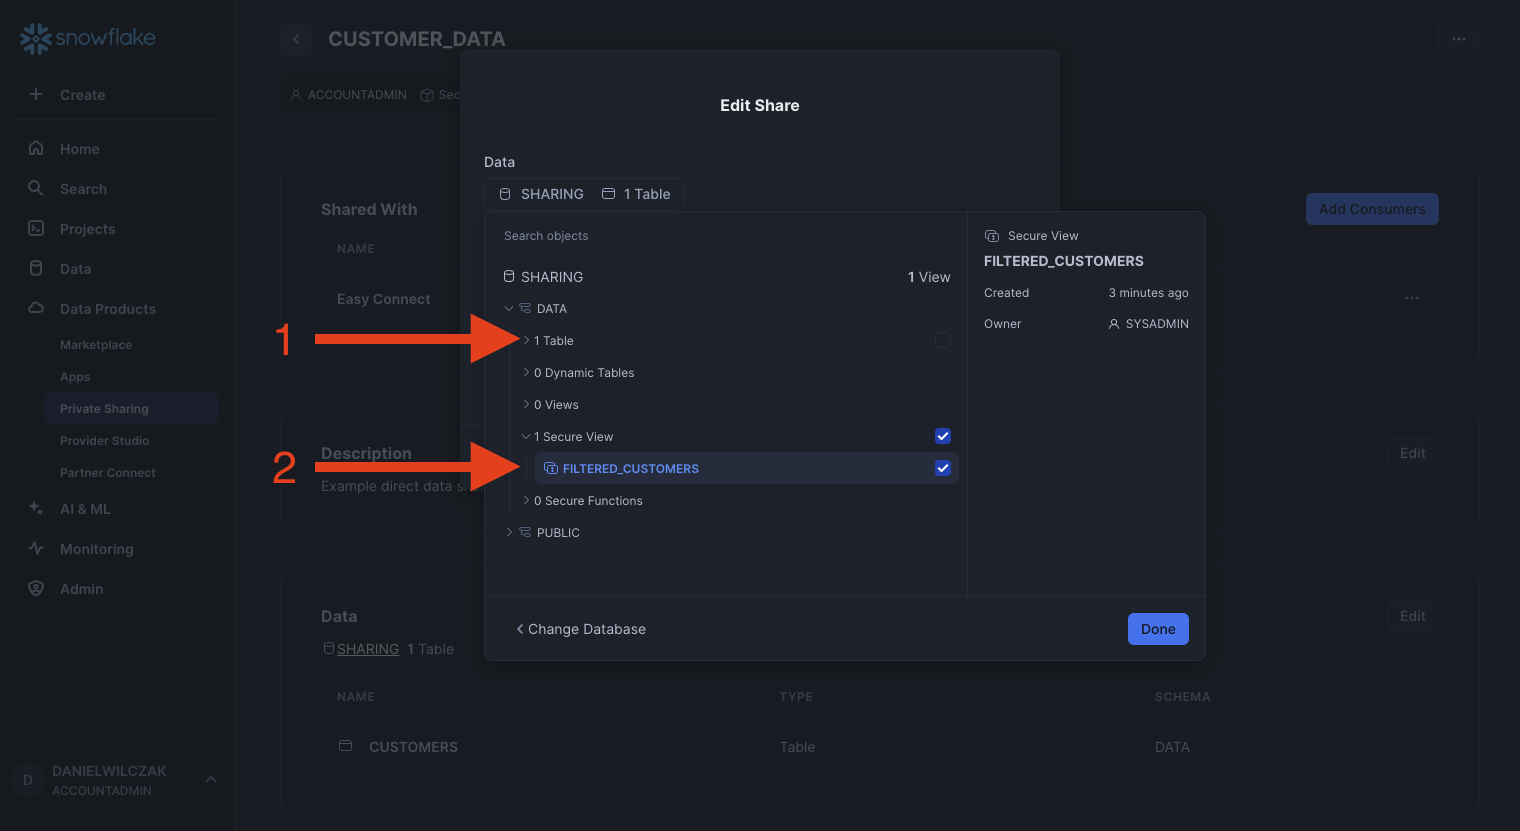This screenshot has height=831, width=1520.
Task: Open Marketplace under Data Products
Action: coord(96,345)
